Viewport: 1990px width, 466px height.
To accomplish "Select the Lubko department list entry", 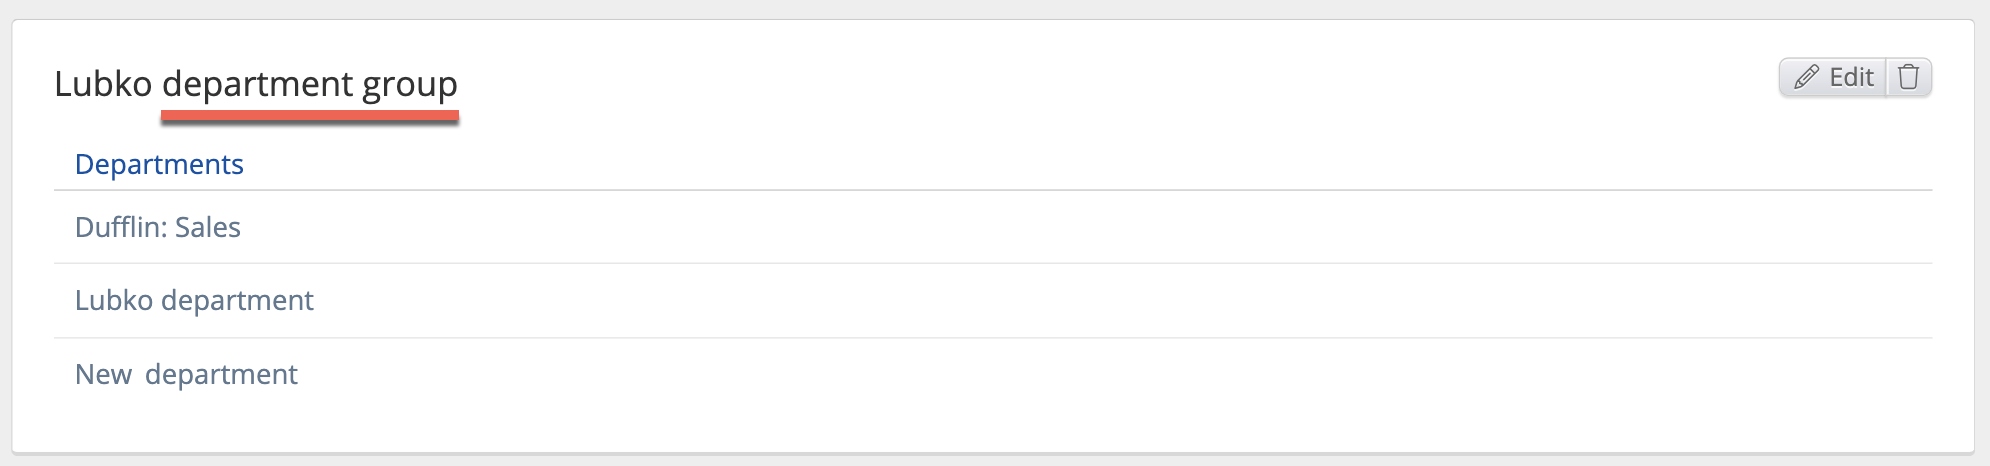I will 194,300.
